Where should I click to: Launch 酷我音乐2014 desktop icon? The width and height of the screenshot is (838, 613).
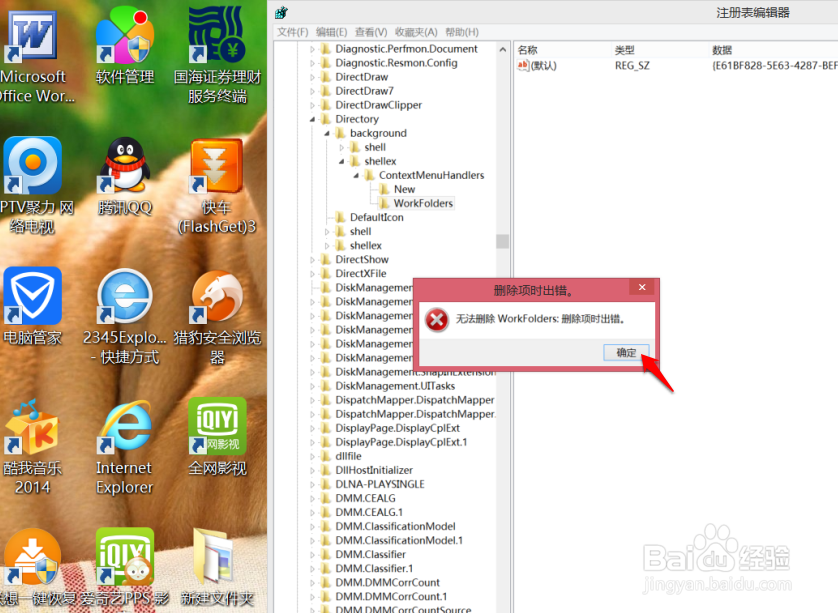click(x=32, y=428)
